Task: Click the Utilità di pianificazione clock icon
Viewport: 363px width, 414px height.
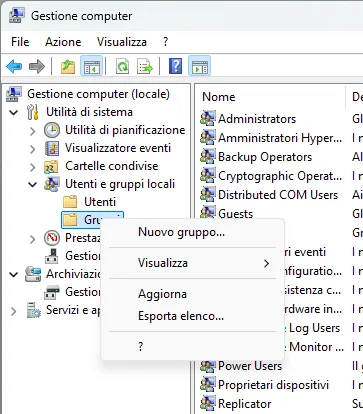Action: pos(52,130)
